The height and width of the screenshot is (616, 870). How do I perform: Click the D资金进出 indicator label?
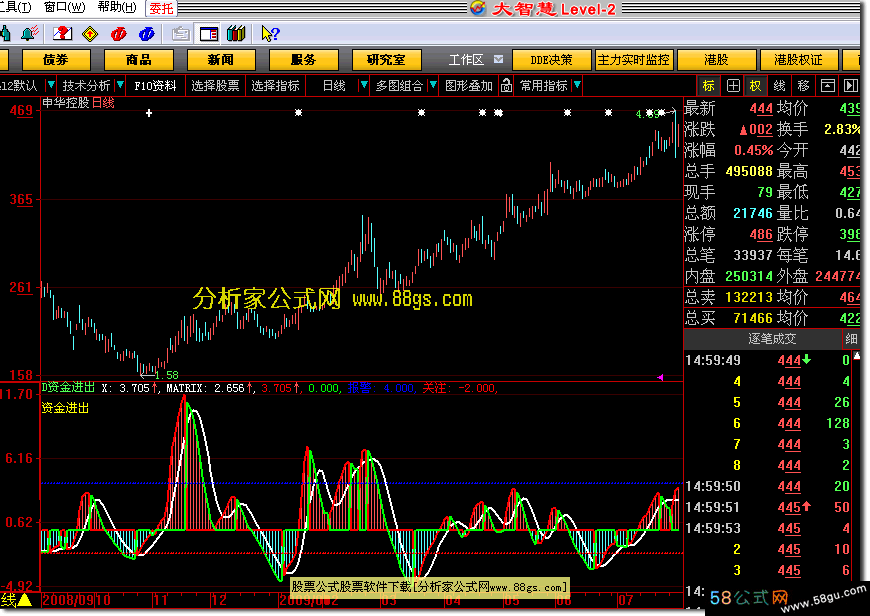pos(68,387)
